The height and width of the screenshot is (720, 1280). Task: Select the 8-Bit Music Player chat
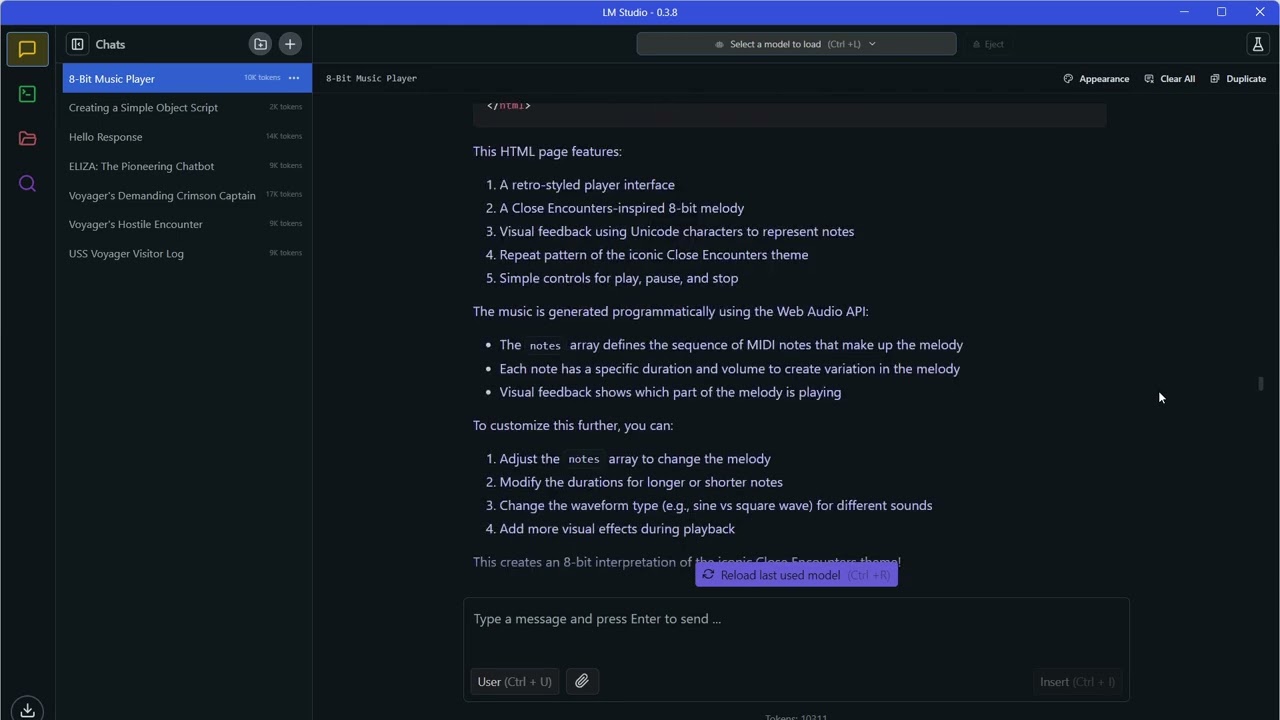[187, 78]
